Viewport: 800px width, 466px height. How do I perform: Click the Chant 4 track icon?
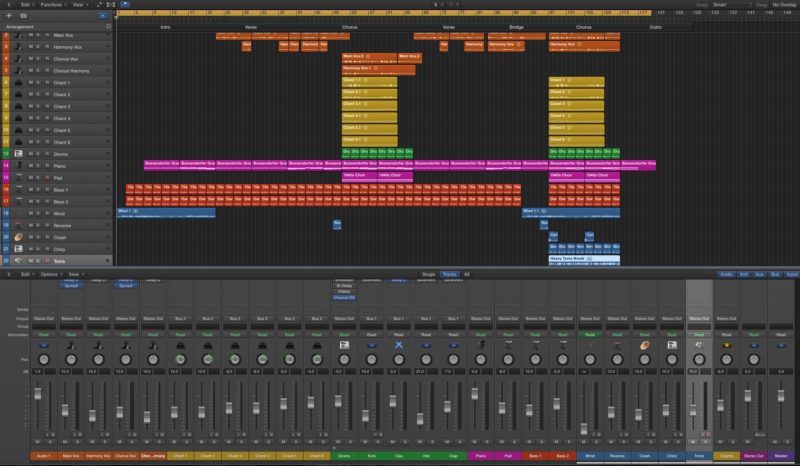[18, 118]
